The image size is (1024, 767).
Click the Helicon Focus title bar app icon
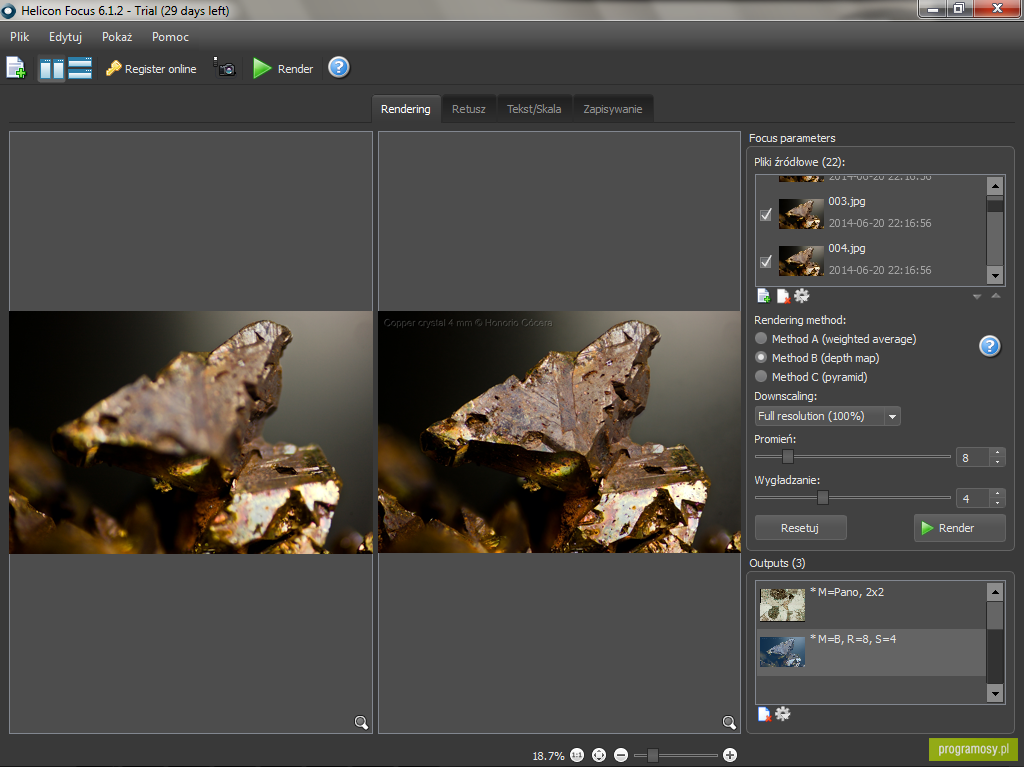(8, 10)
